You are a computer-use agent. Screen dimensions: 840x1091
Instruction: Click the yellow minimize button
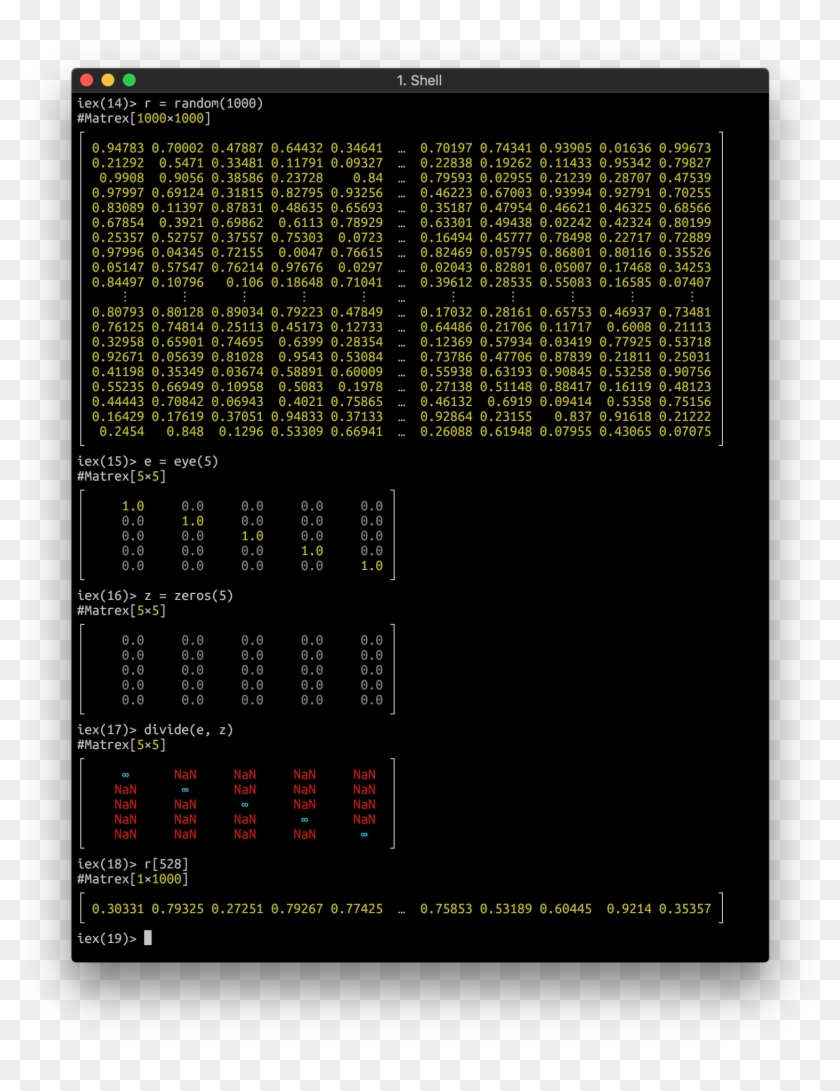pos(105,78)
